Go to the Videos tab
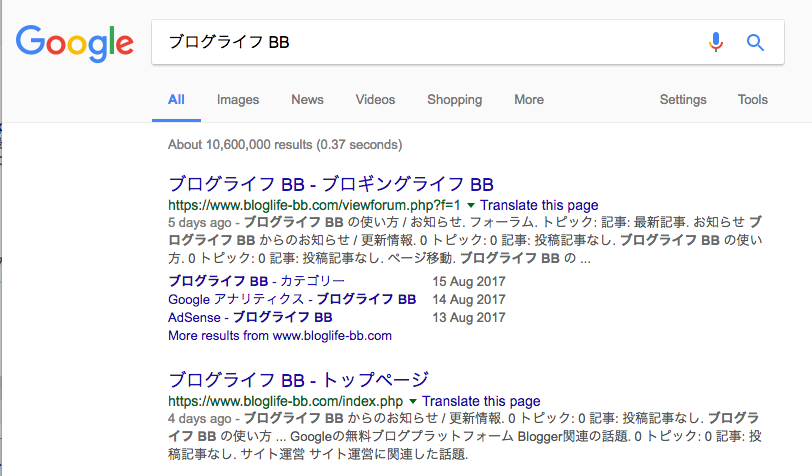812x476 pixels. (375, 100)
